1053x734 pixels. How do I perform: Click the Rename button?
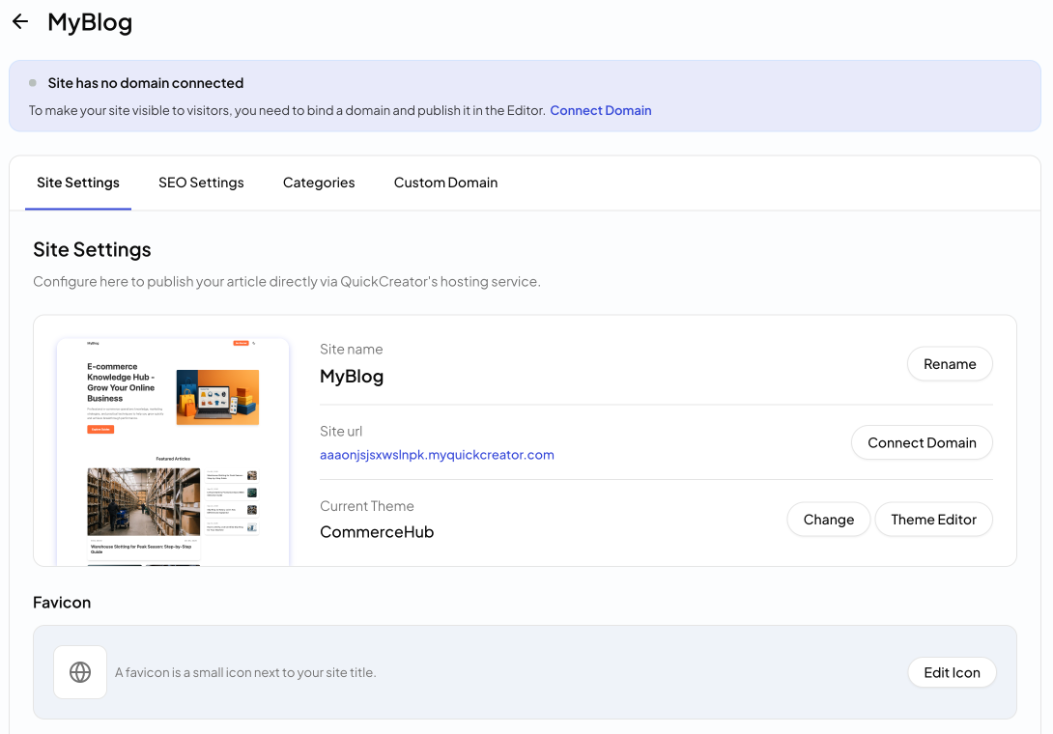pos(950,364)
